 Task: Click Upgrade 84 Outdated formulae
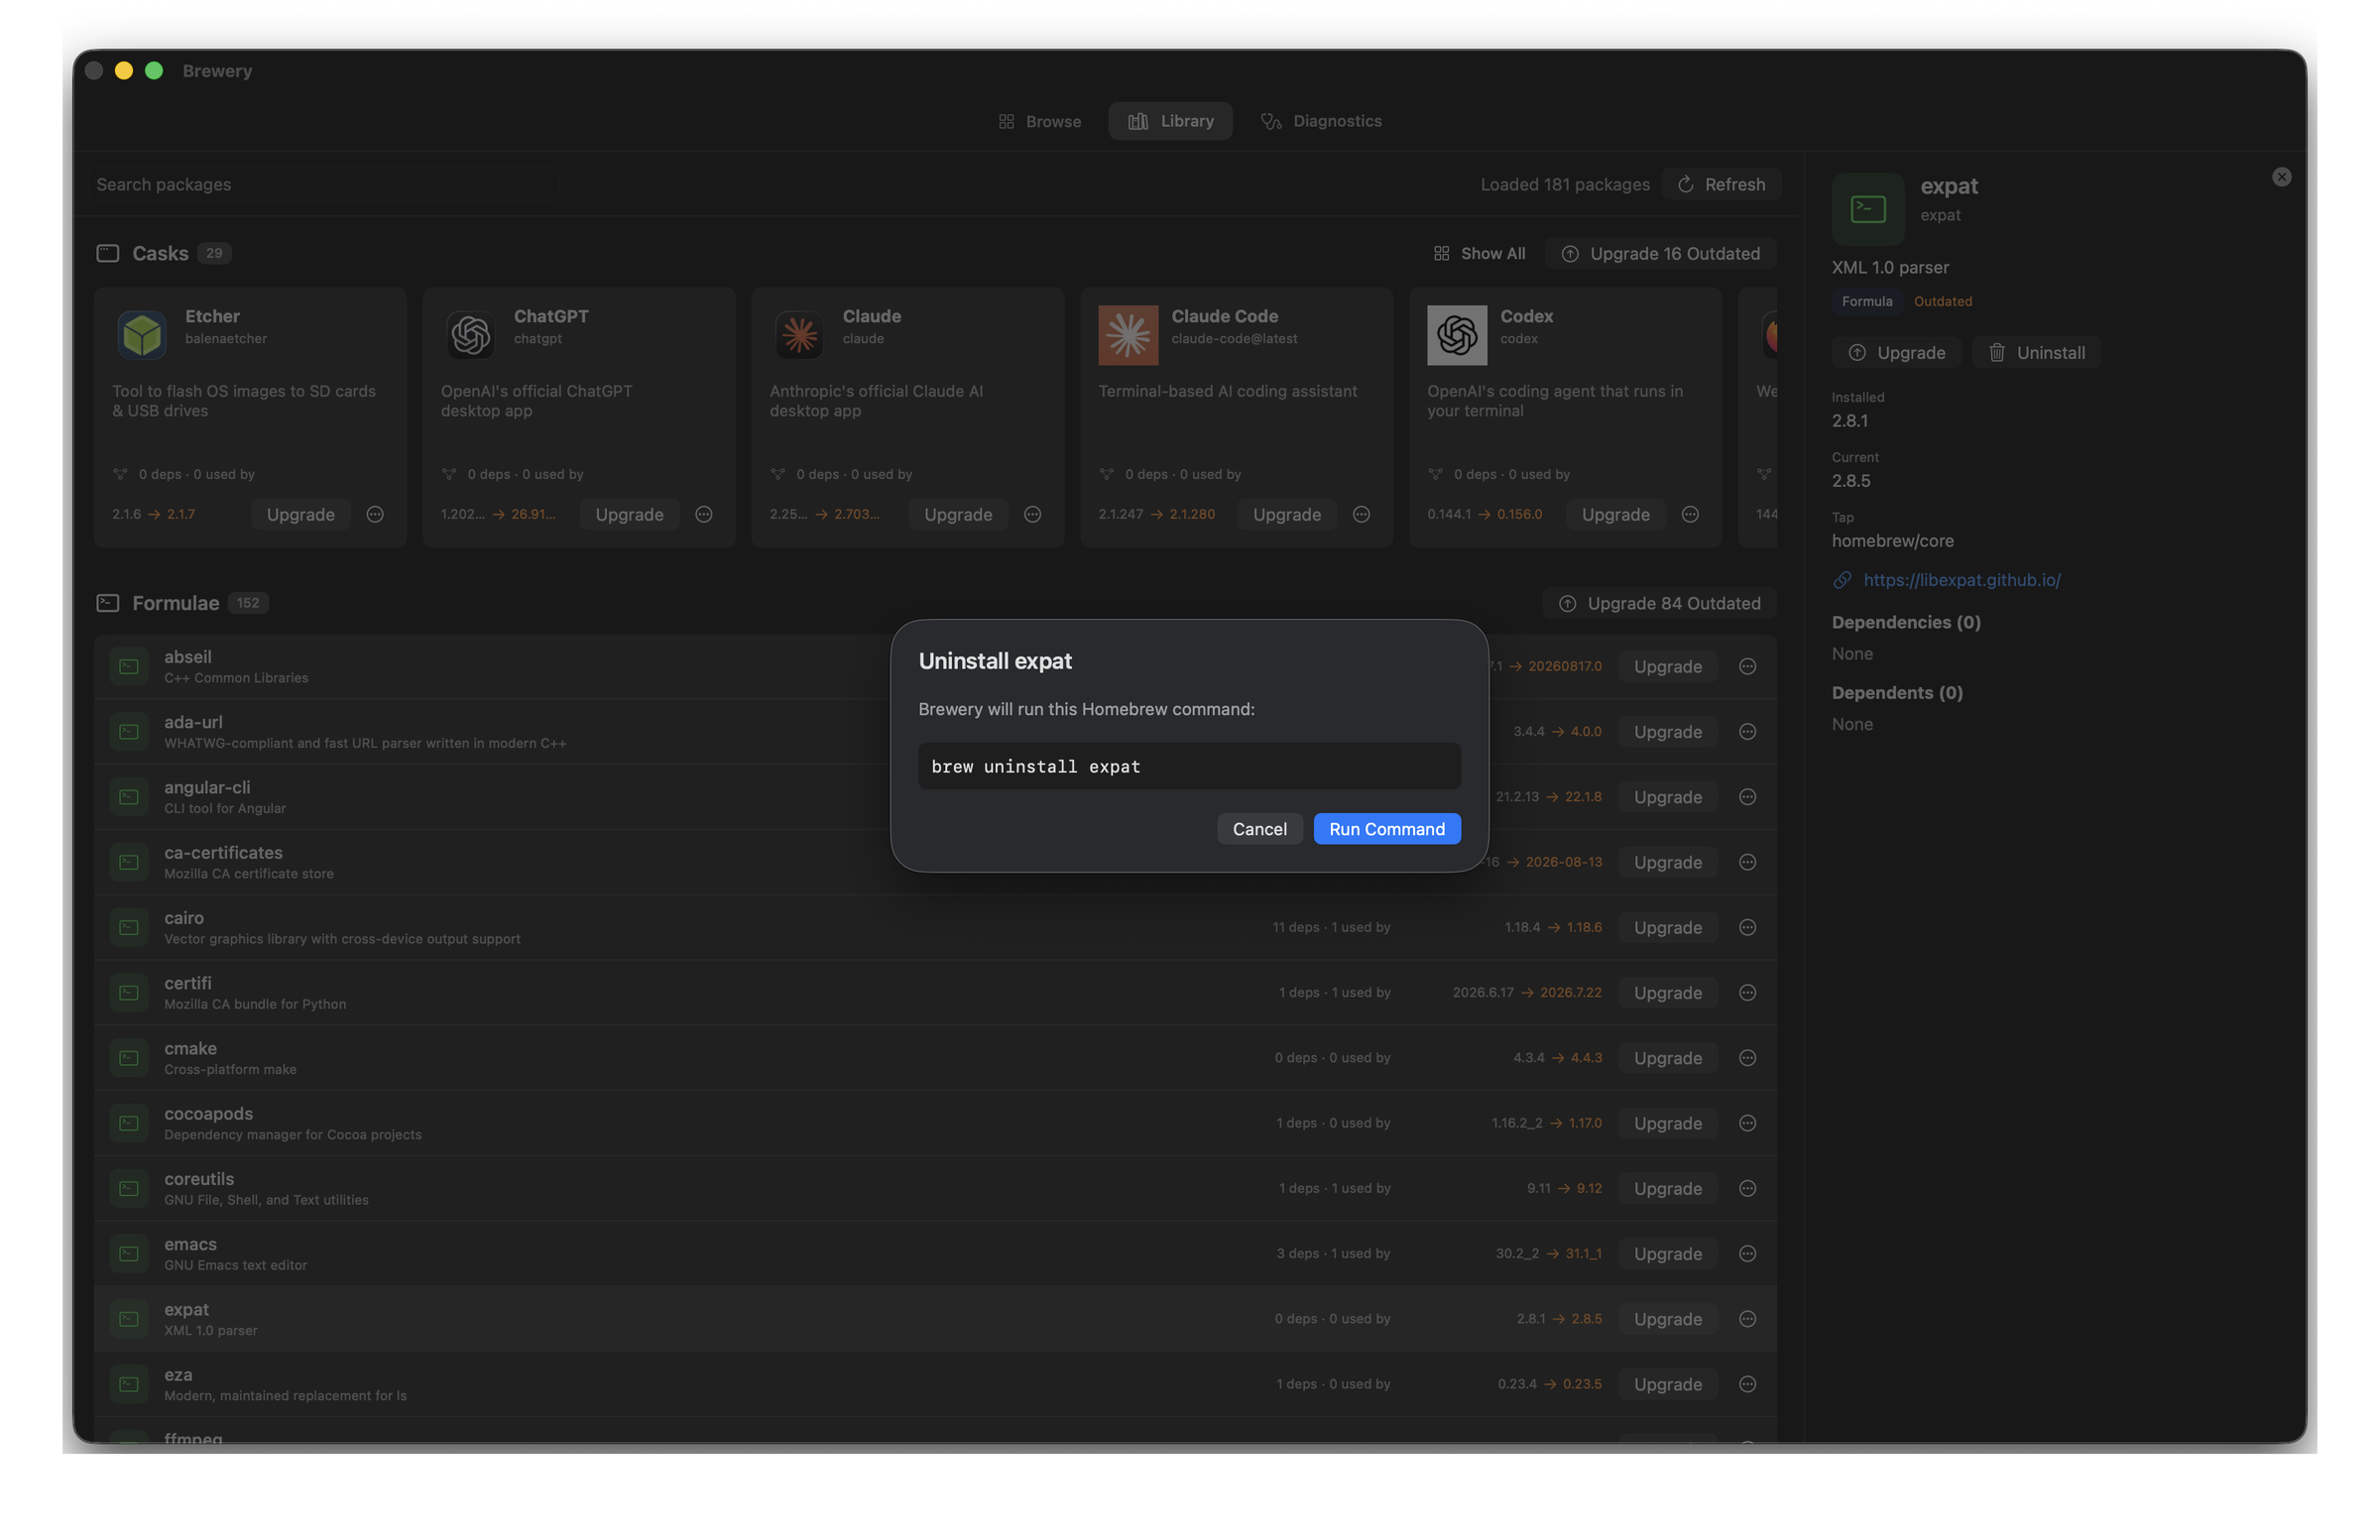1659,603
